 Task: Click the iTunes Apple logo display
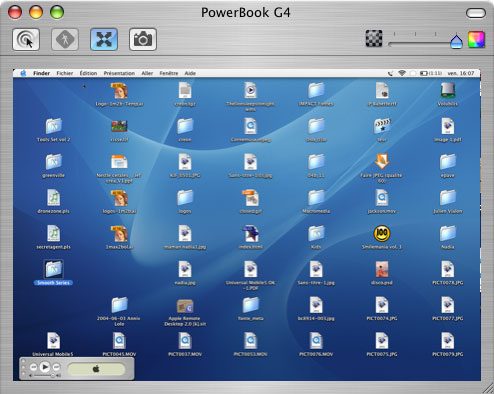[96, 369]
